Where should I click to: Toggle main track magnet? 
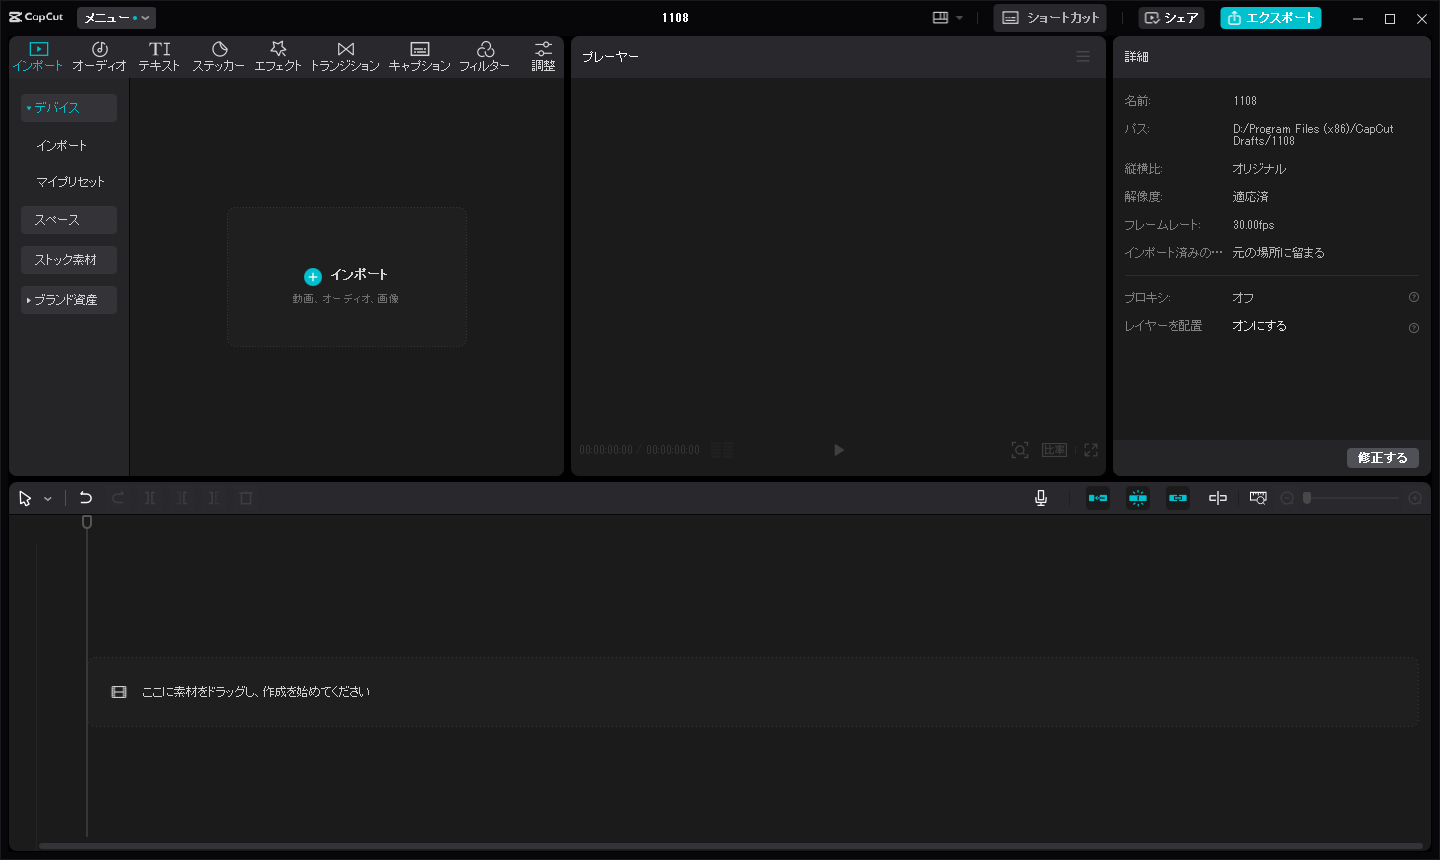(x=1098, y=498)
